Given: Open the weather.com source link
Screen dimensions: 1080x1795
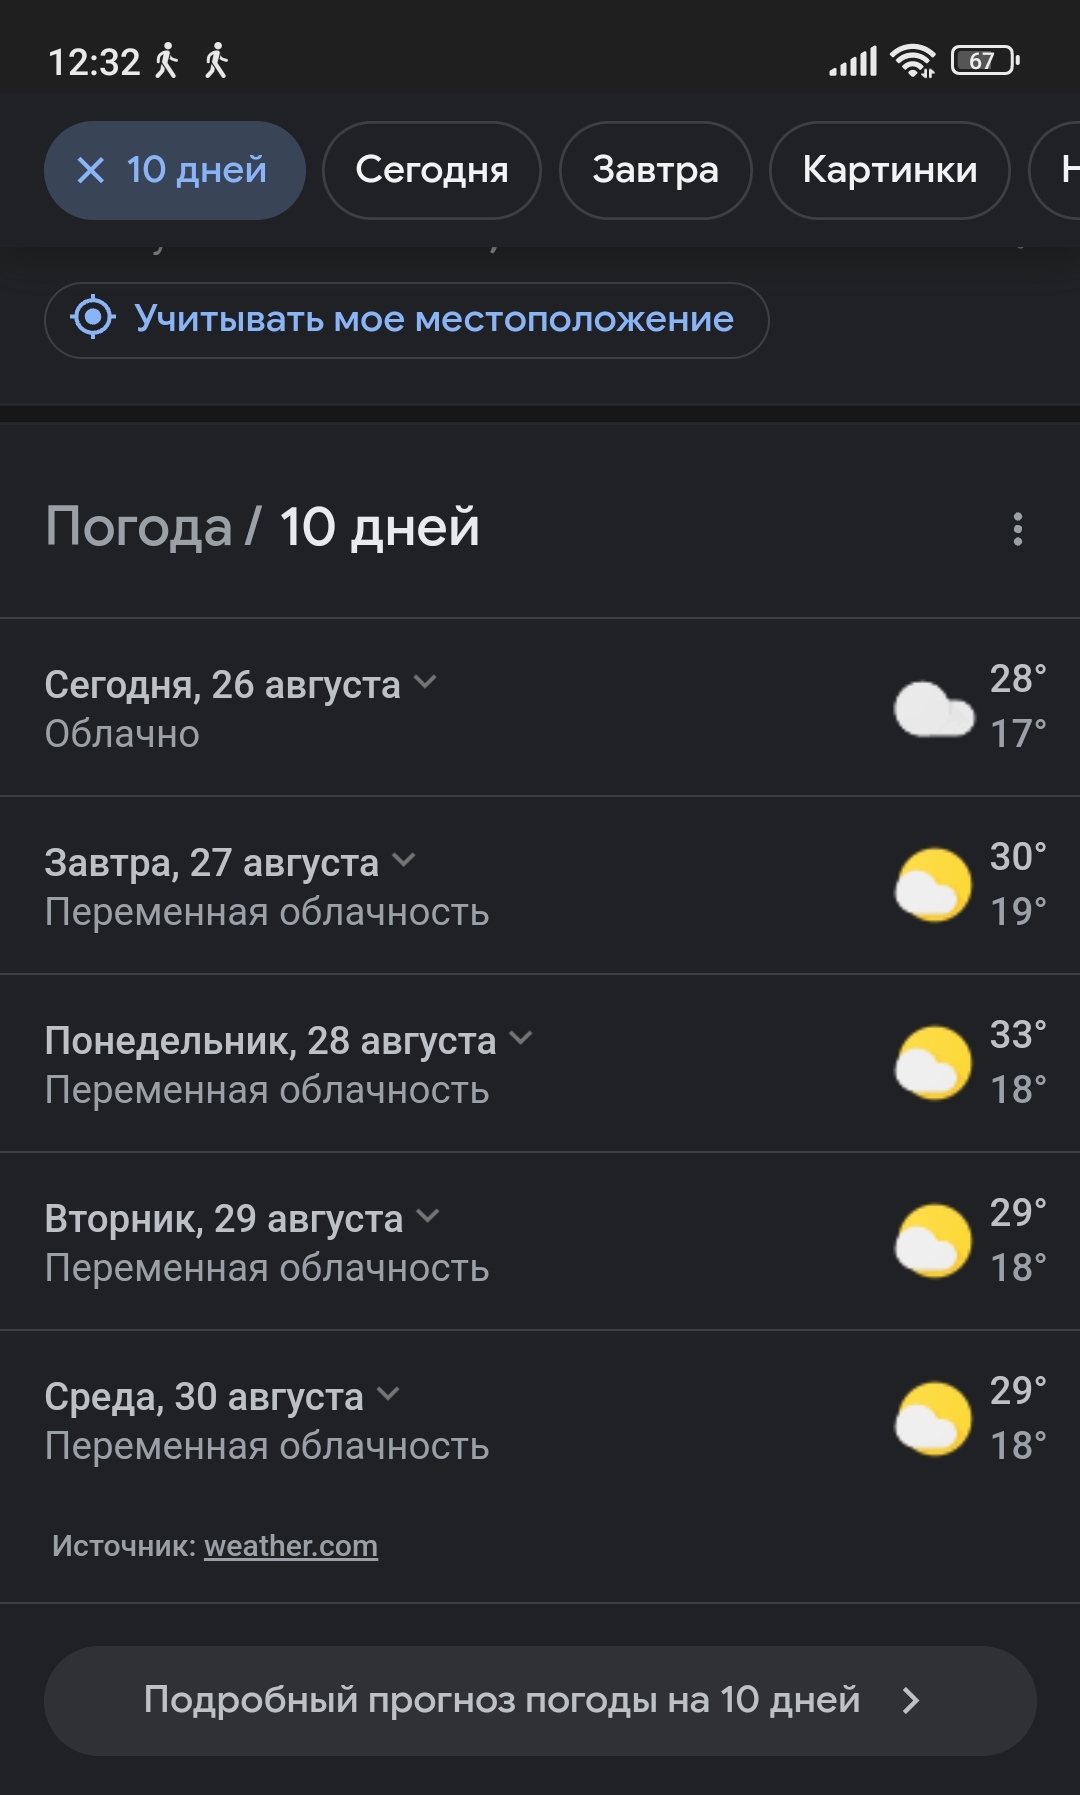Looking at the screenshot, I should tap(291, 1546).
